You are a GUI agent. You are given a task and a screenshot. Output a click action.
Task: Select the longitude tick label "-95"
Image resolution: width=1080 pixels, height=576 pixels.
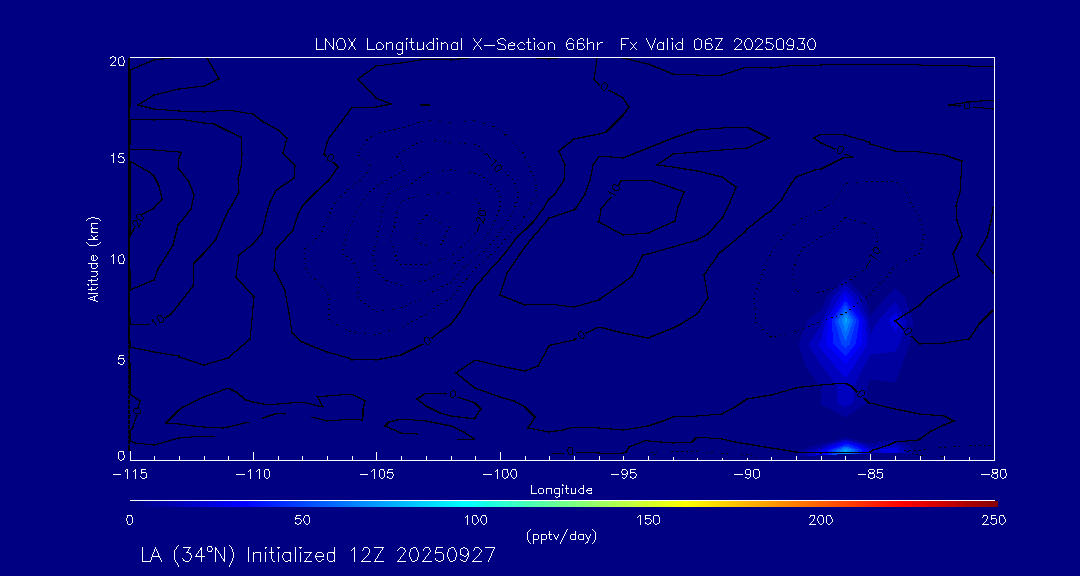click(x=623, y=475)
